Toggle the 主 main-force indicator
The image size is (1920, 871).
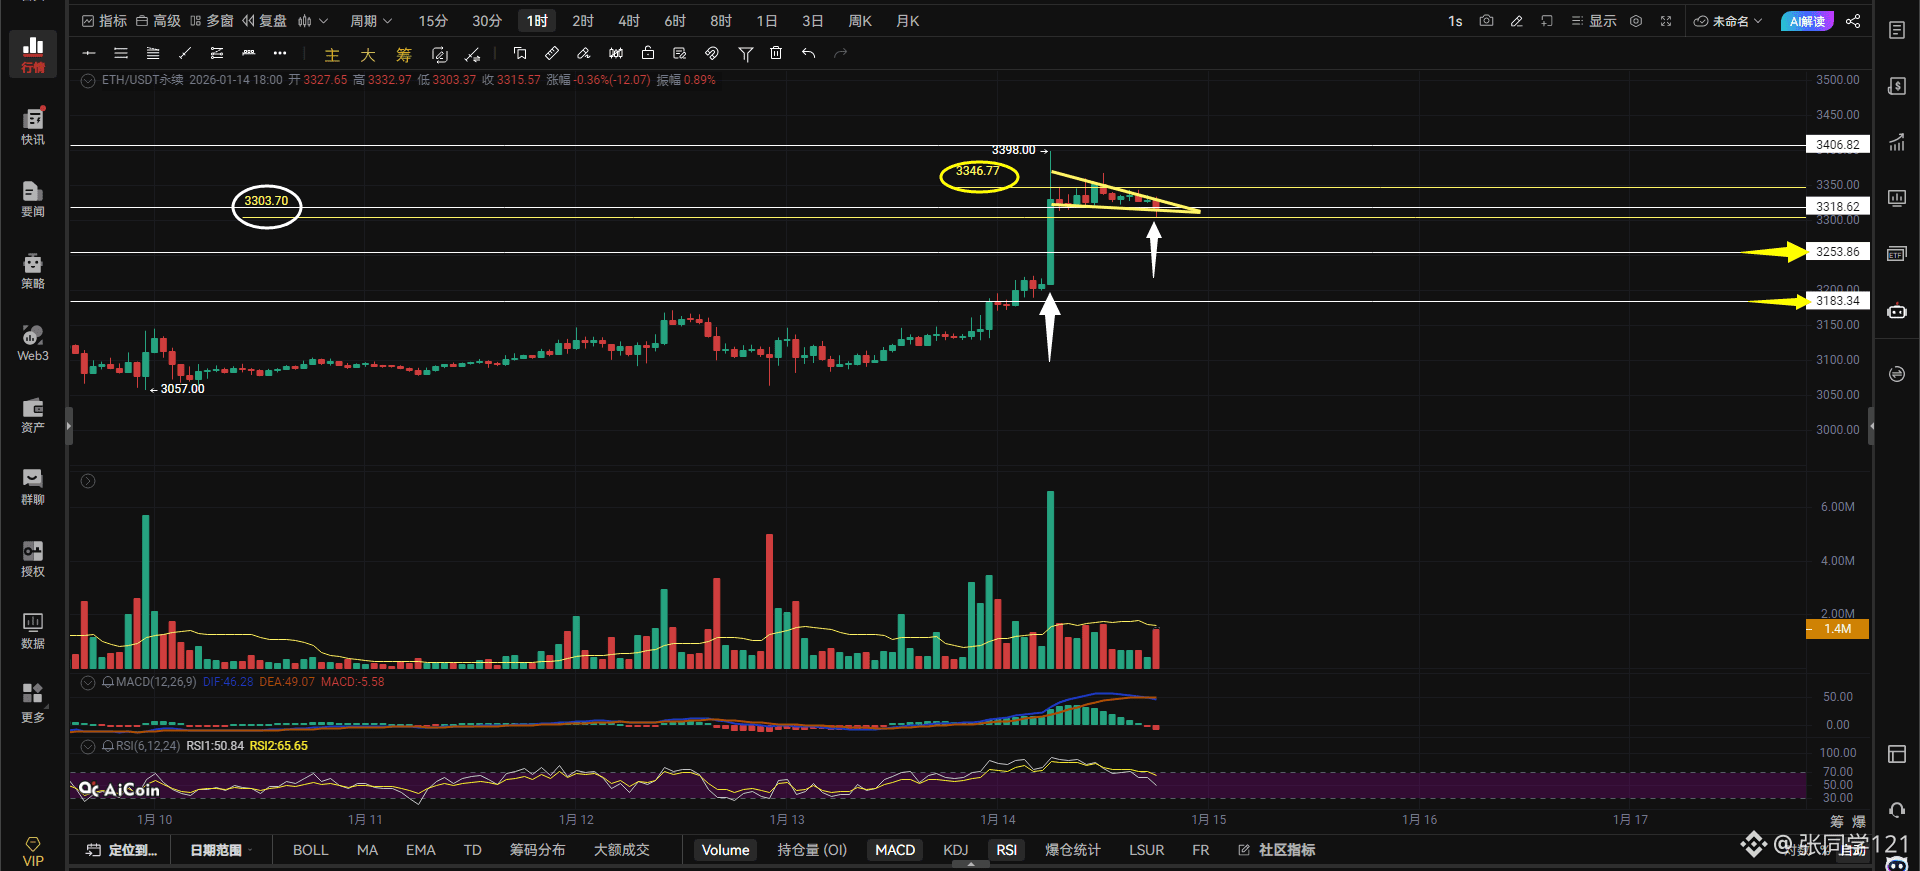click(x=332, y=55)
